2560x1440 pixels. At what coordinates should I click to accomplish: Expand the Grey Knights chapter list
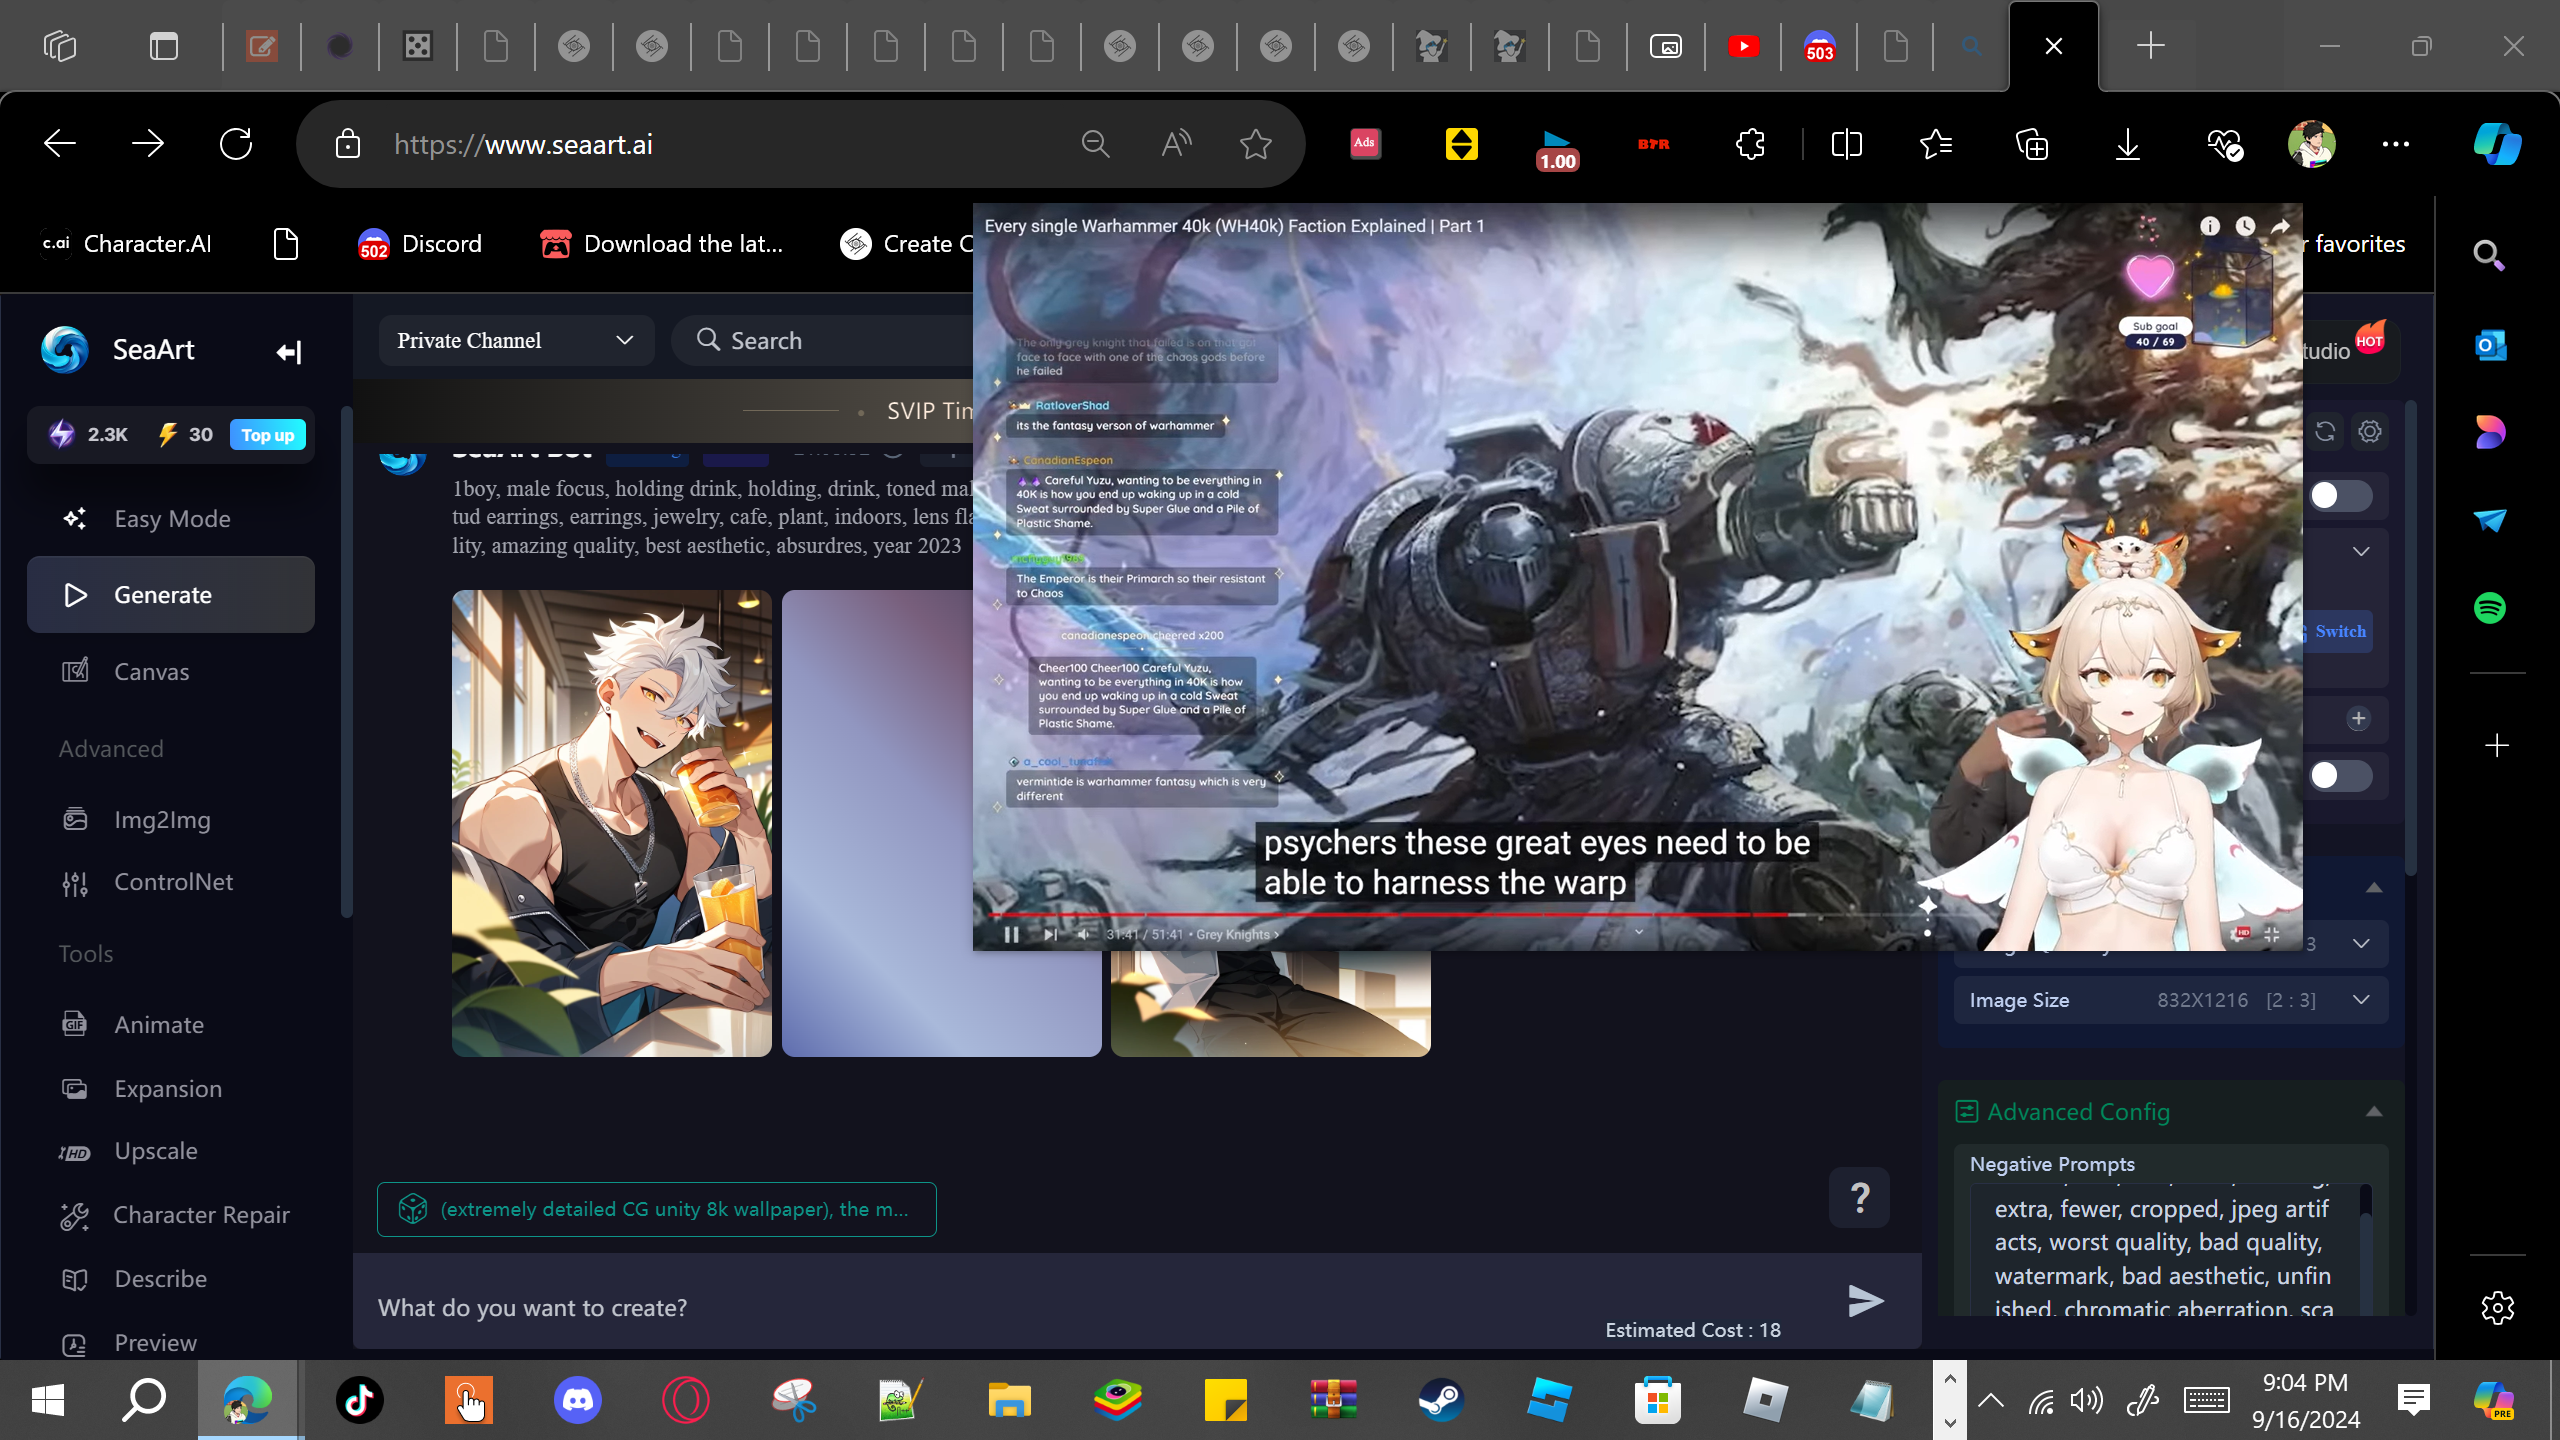click(x=1238, y=935)
